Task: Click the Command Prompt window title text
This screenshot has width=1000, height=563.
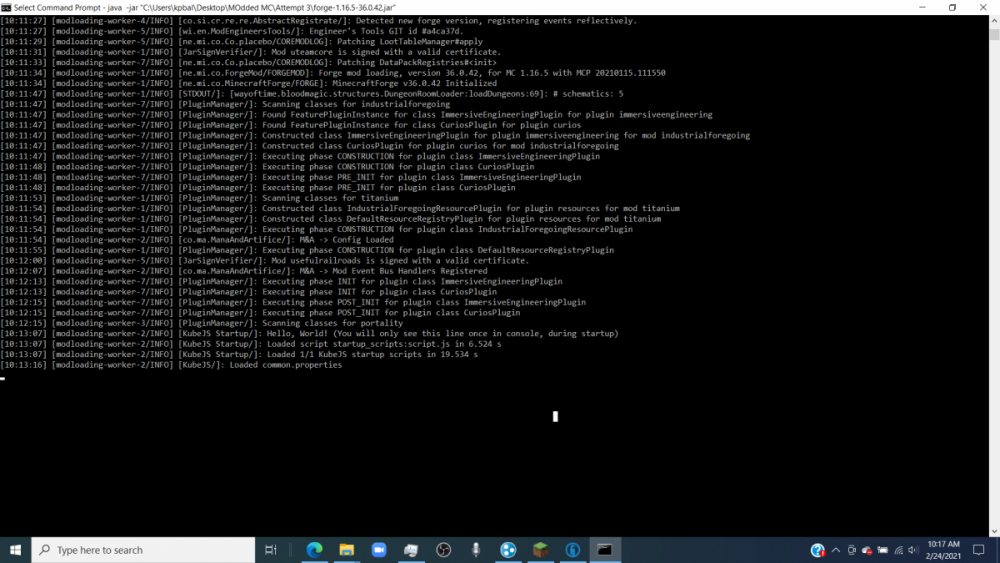Action: pyautogui.click(x=205, y=7)
